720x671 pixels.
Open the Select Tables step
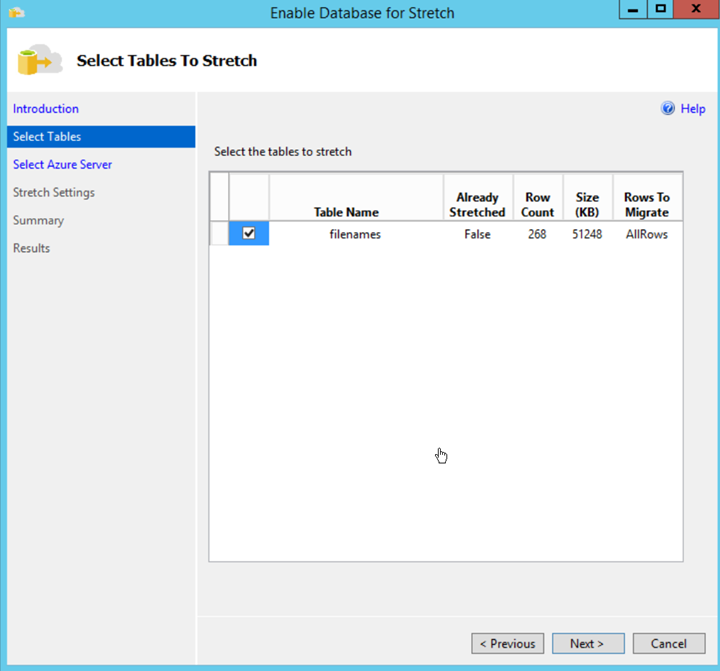101,137
